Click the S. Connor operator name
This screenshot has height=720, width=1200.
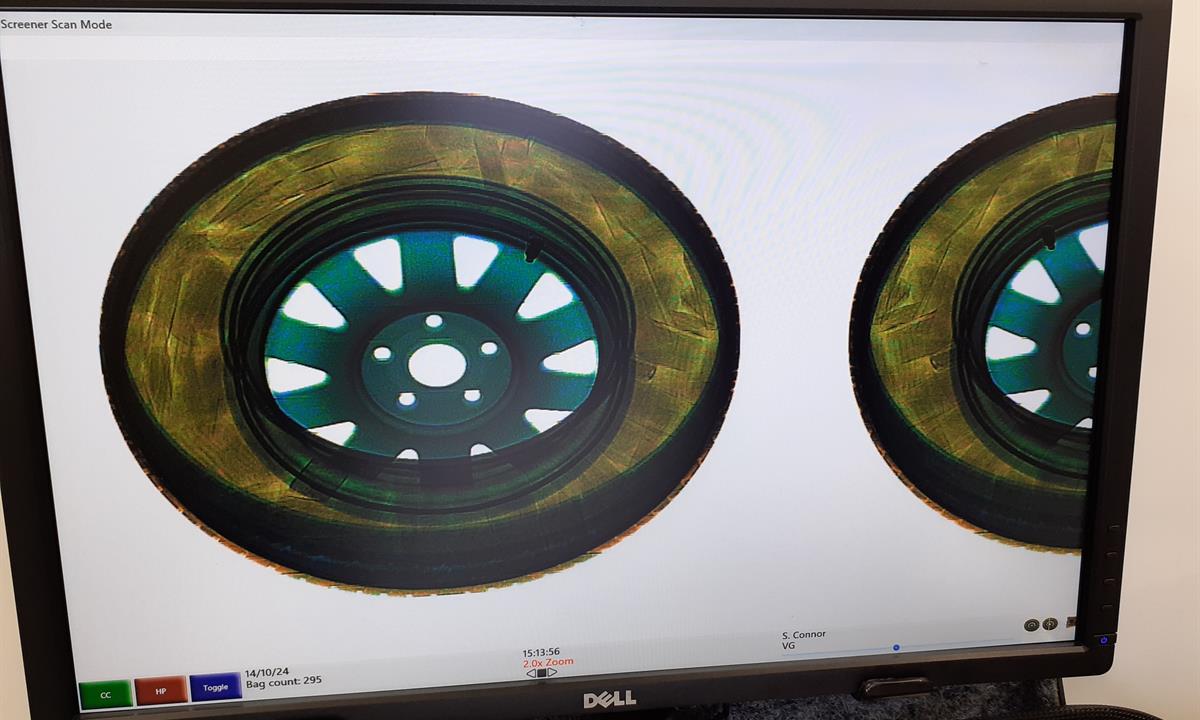[x=803, y=635]
